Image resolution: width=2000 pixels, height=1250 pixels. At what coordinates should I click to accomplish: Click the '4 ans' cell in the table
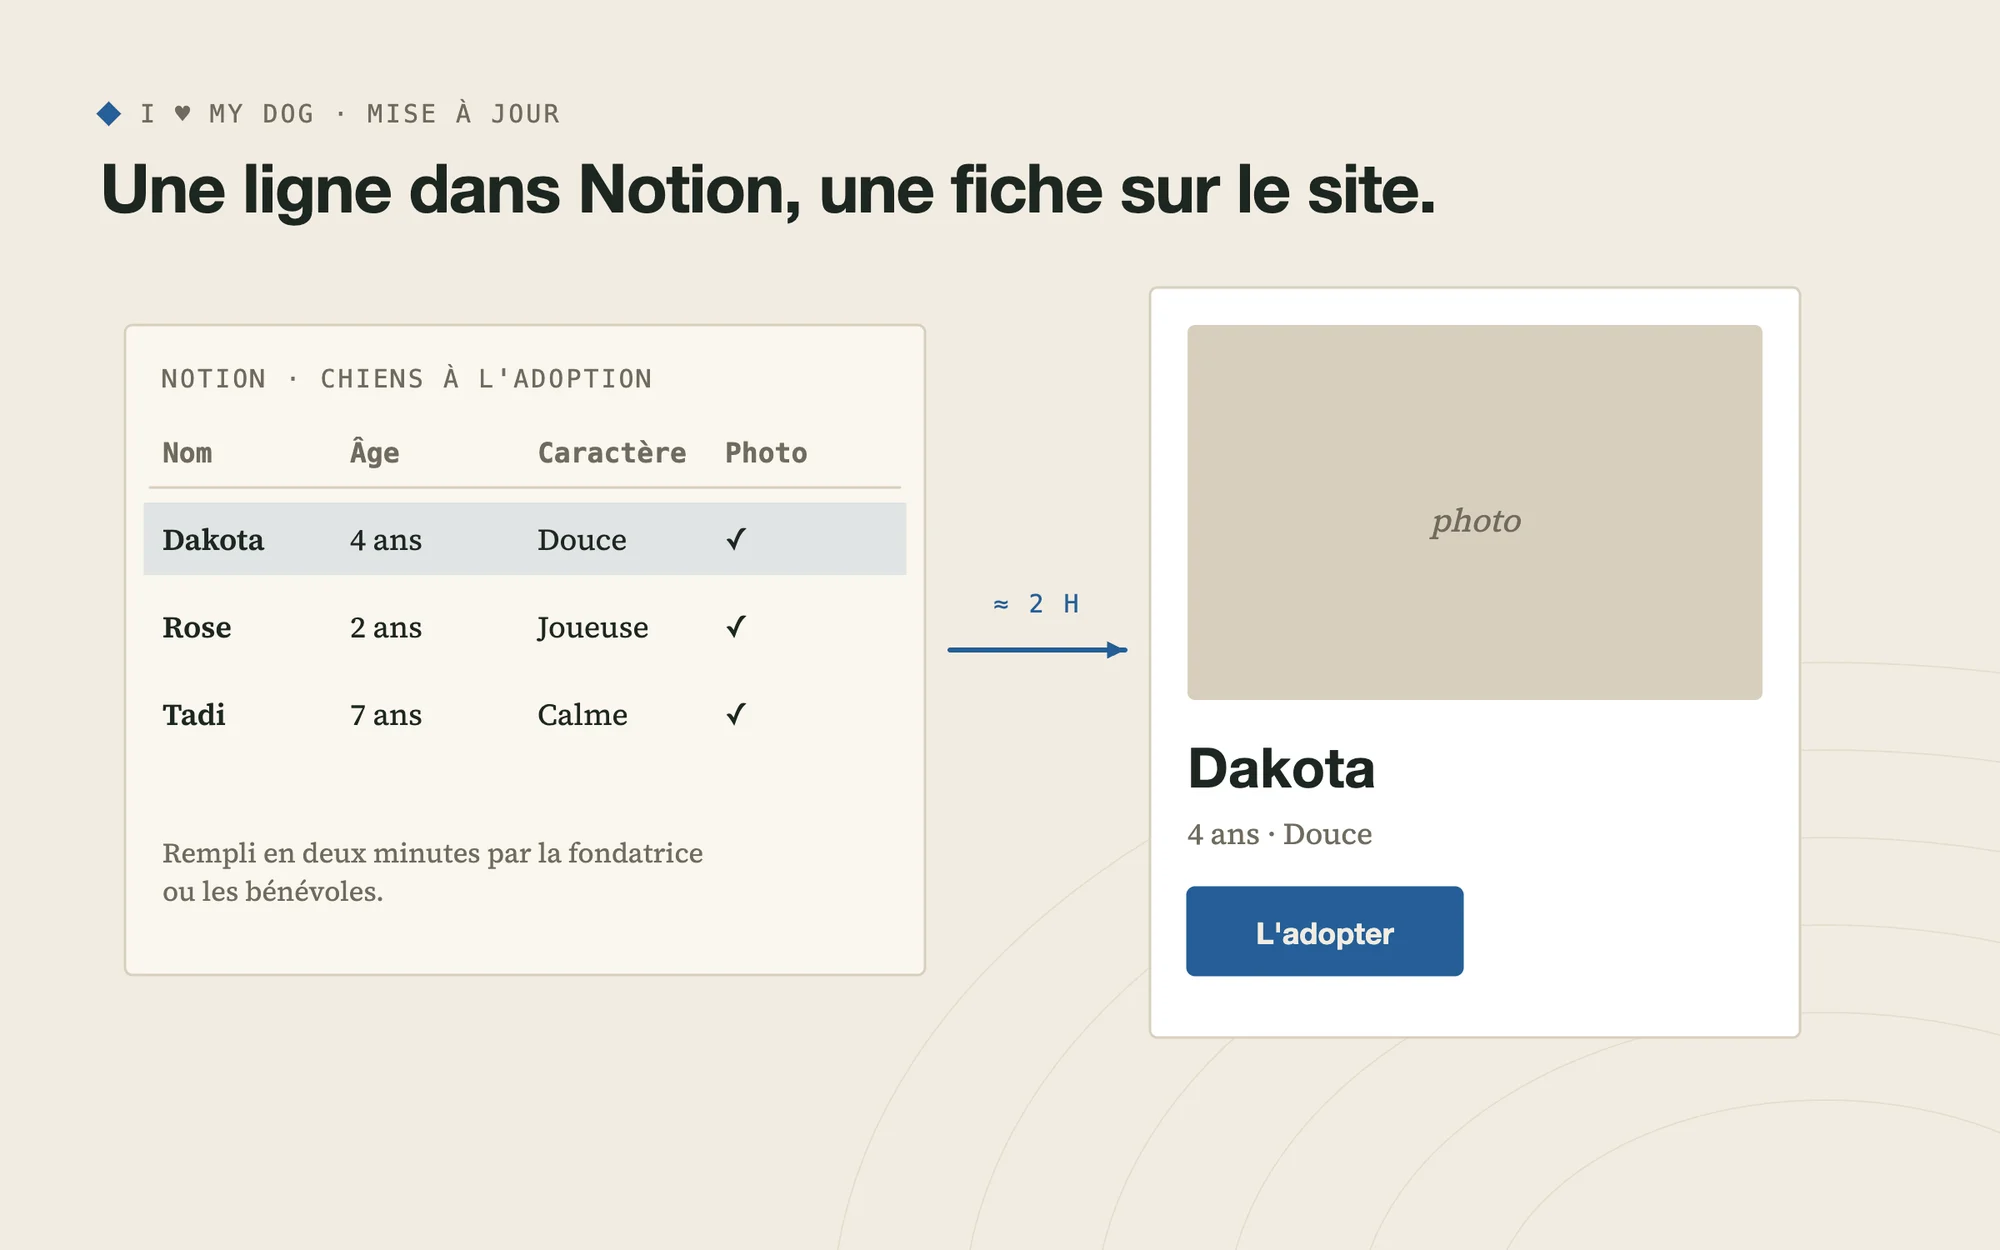(x=386, y=540)
